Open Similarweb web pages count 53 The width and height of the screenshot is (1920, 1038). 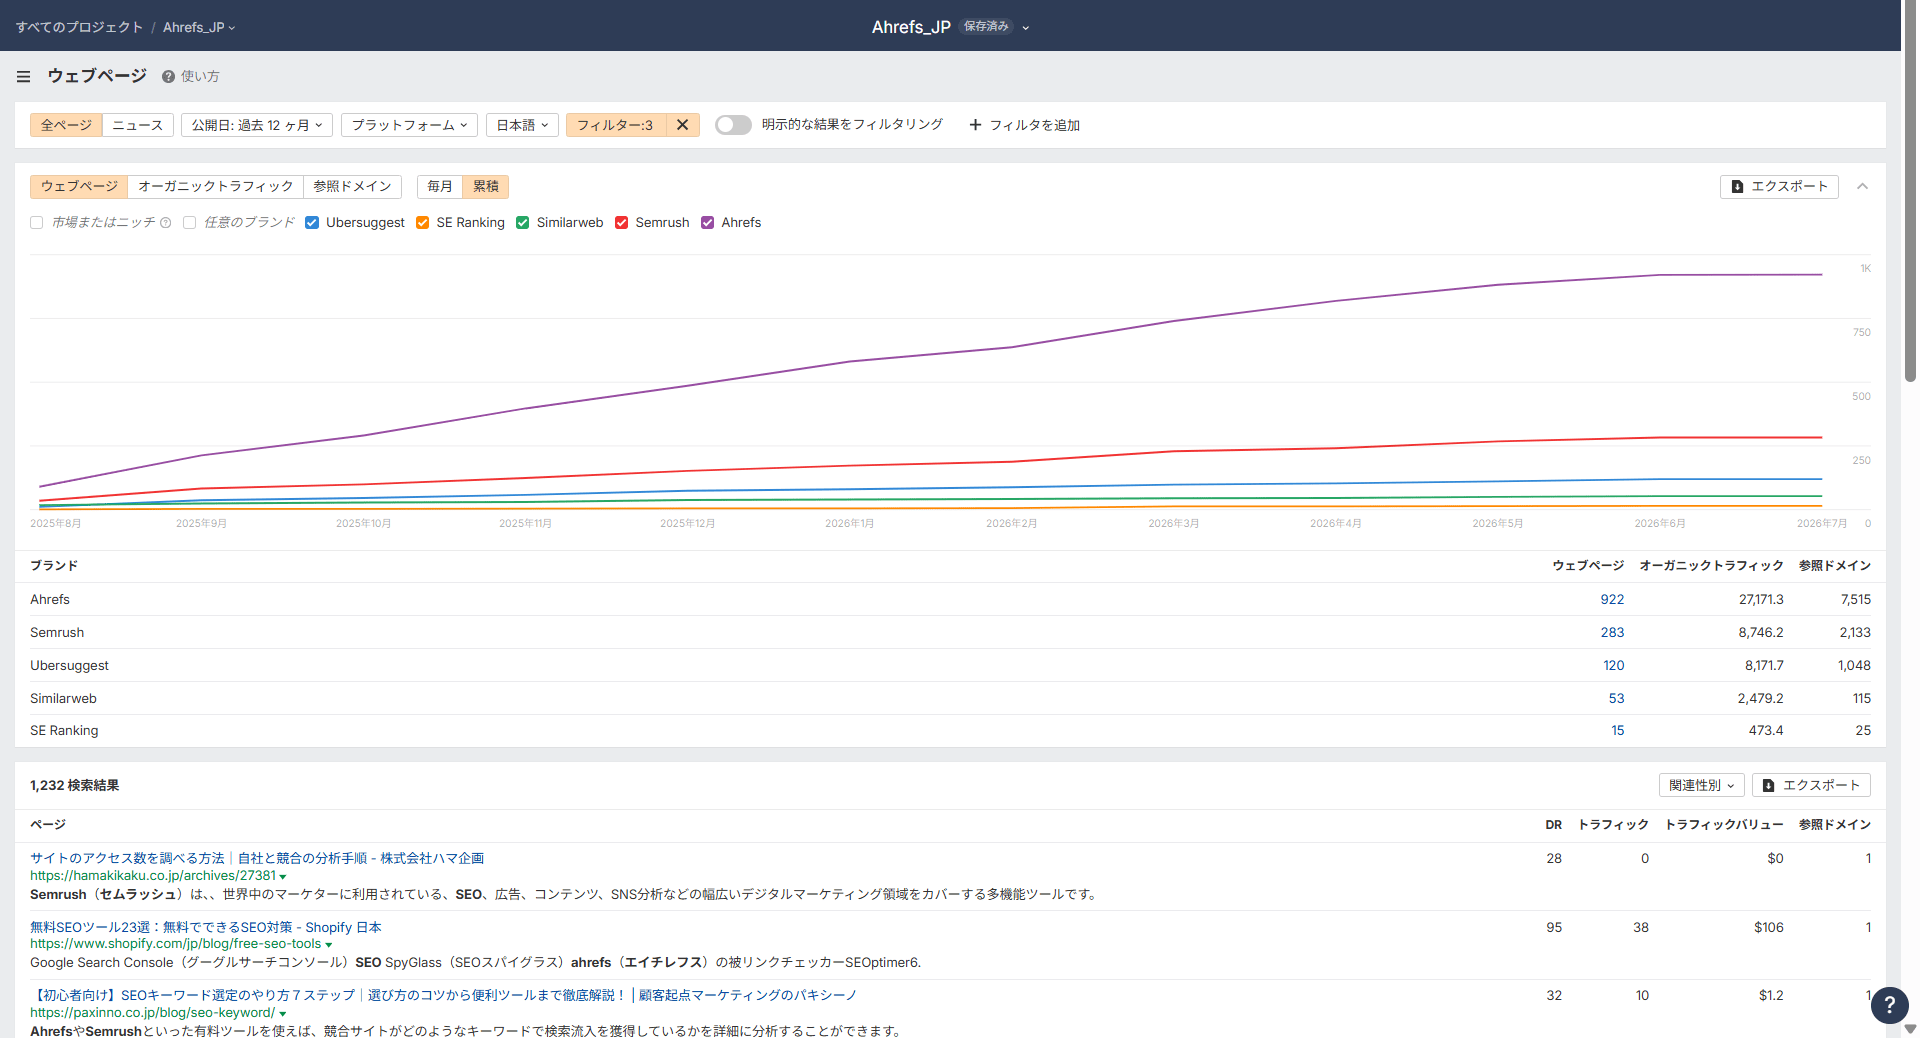[1617, 699]
